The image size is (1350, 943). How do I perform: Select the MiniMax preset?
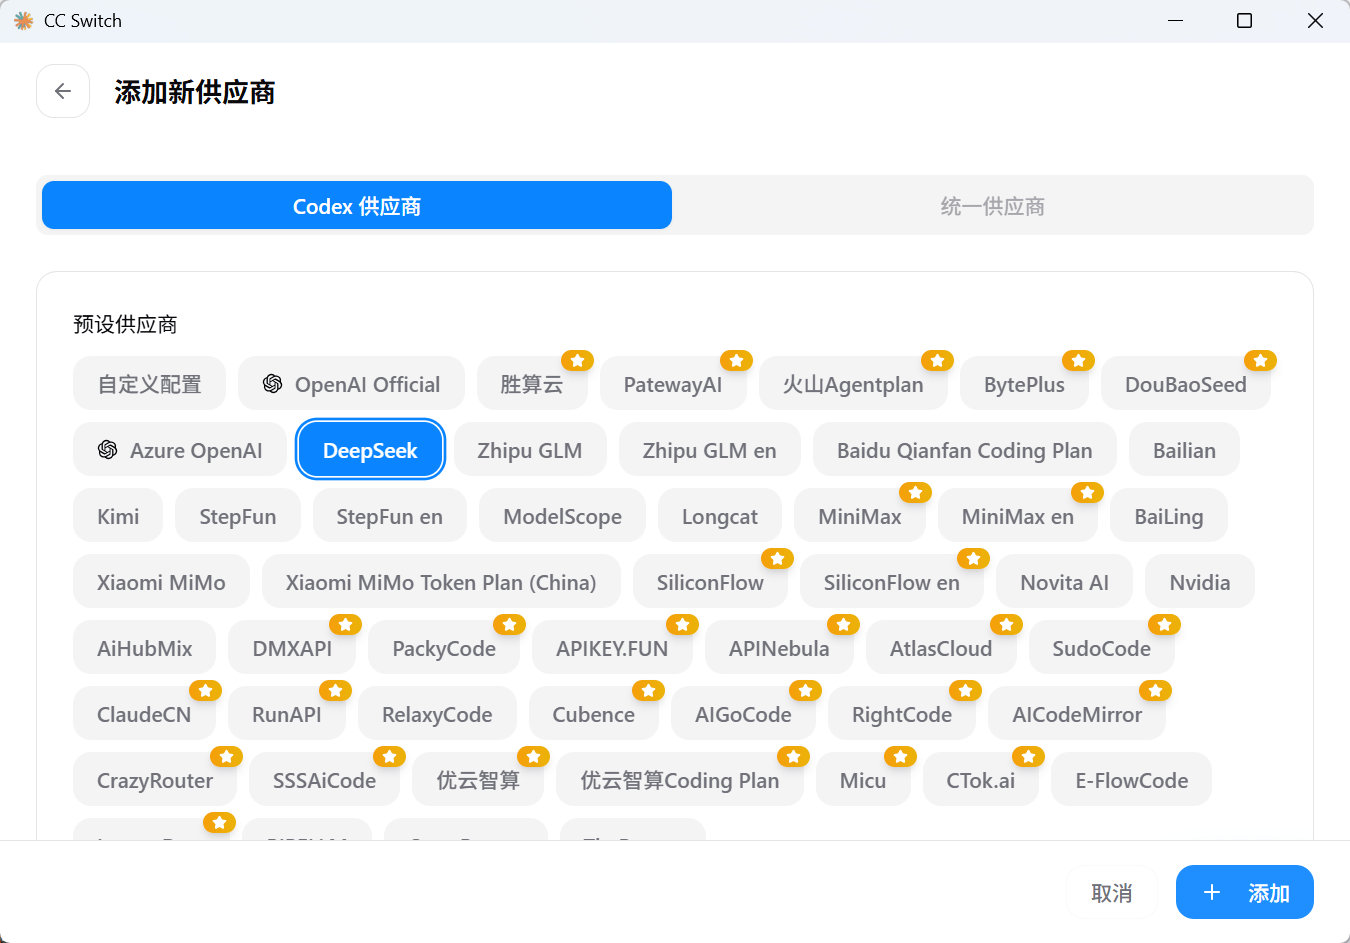(x=860, y=516)
